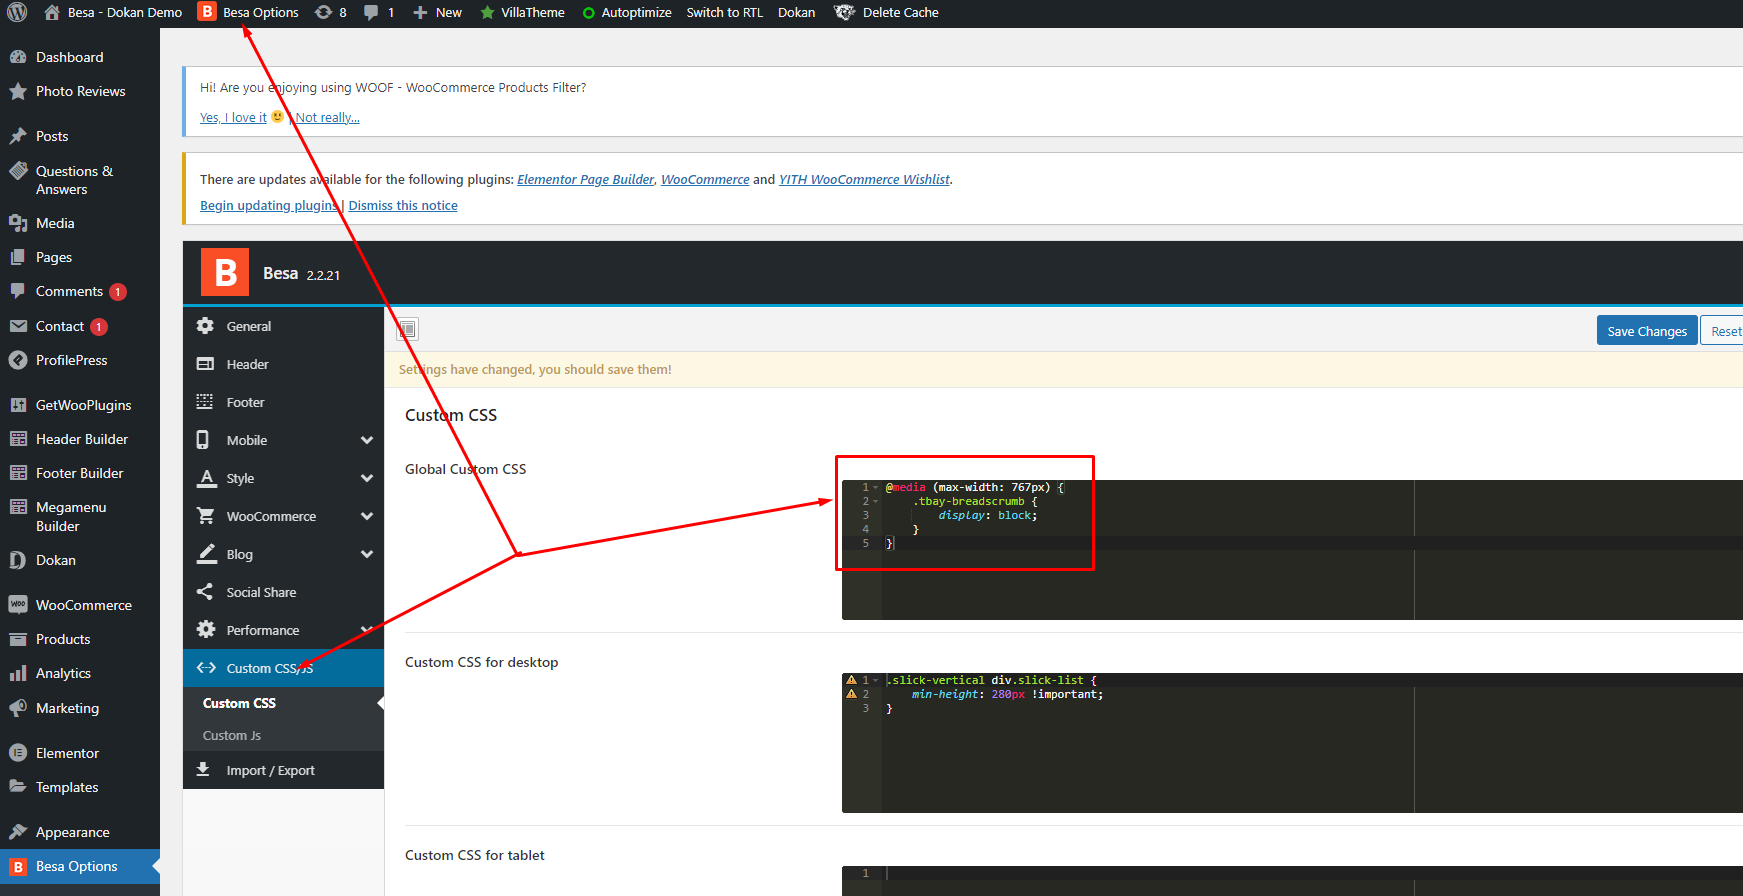
Task: Open the Import / Export tab
Action: [x=283, y=770]
